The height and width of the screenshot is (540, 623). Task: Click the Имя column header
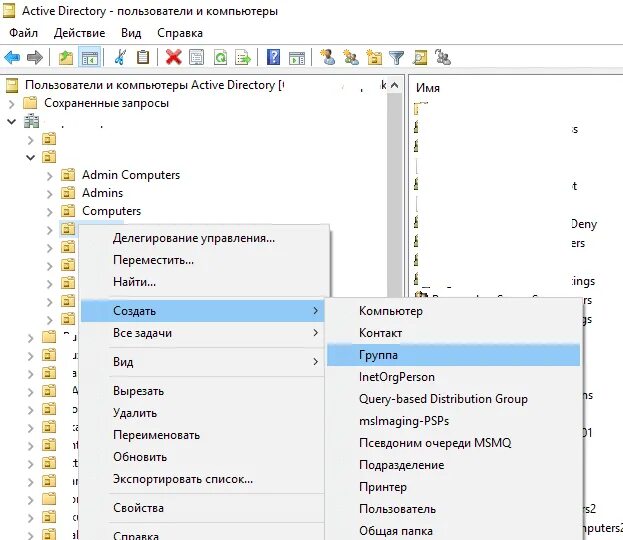(x=428, y=87)
